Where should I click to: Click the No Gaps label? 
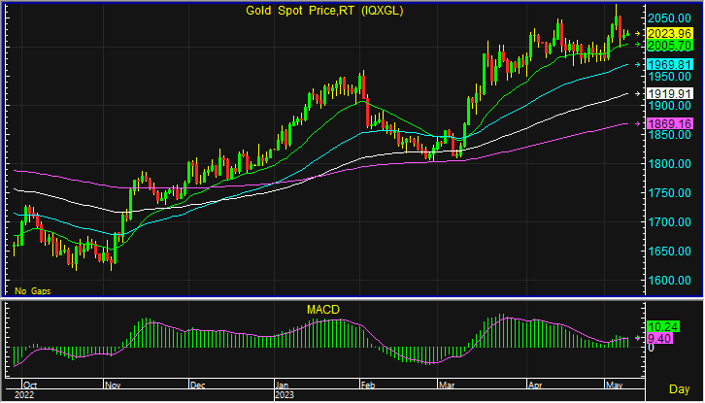pyautogui.click(x=31, y=291)
